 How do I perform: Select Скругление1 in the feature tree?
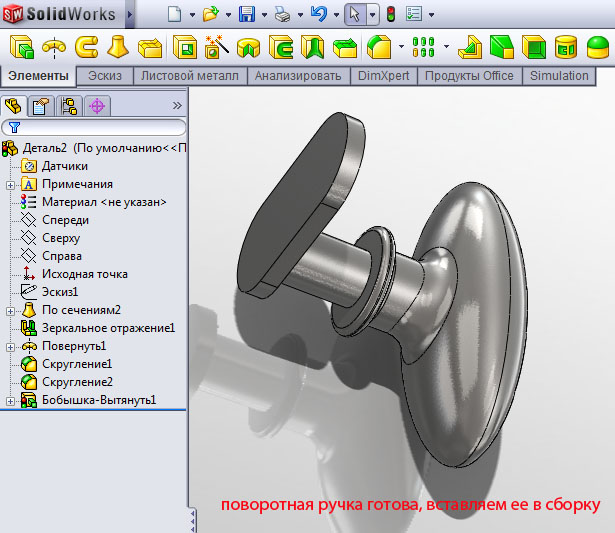(76, 364)
